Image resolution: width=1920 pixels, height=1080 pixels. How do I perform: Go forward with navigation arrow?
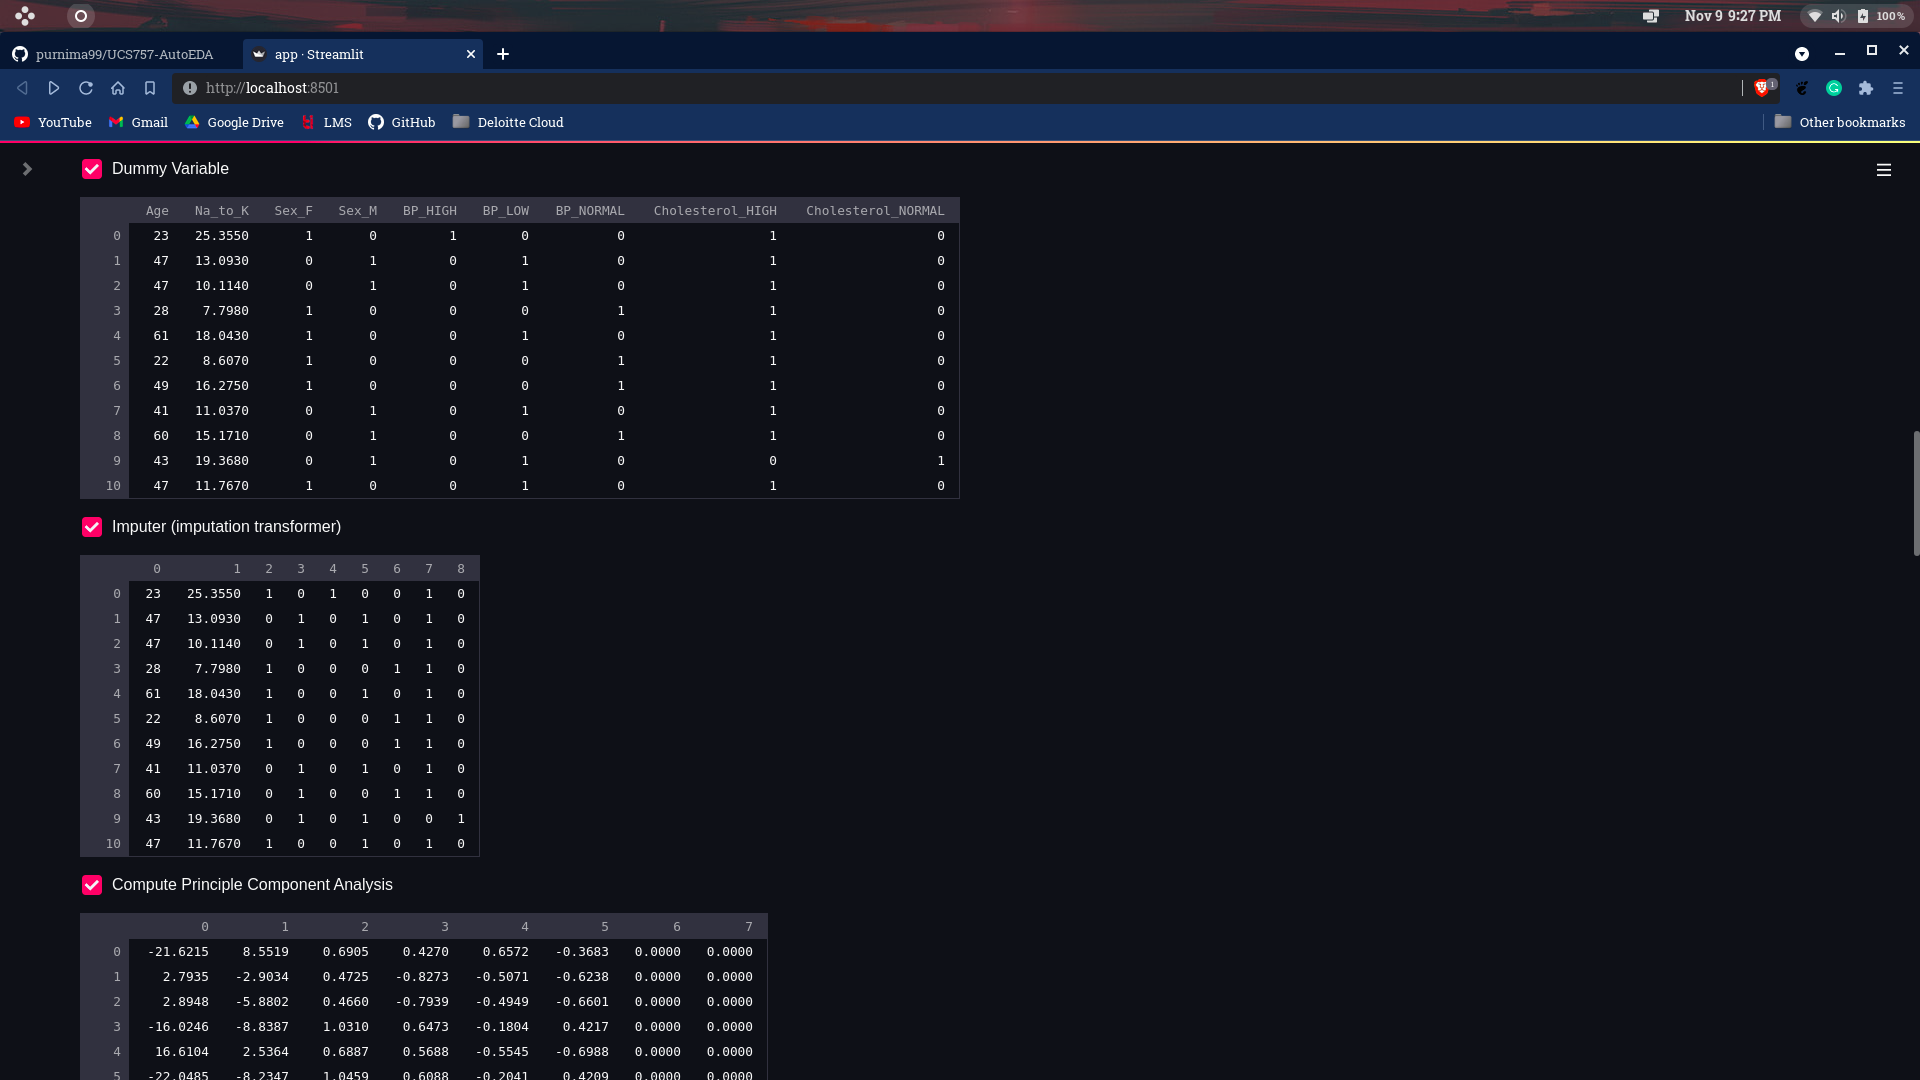click(x=54, y=88)
